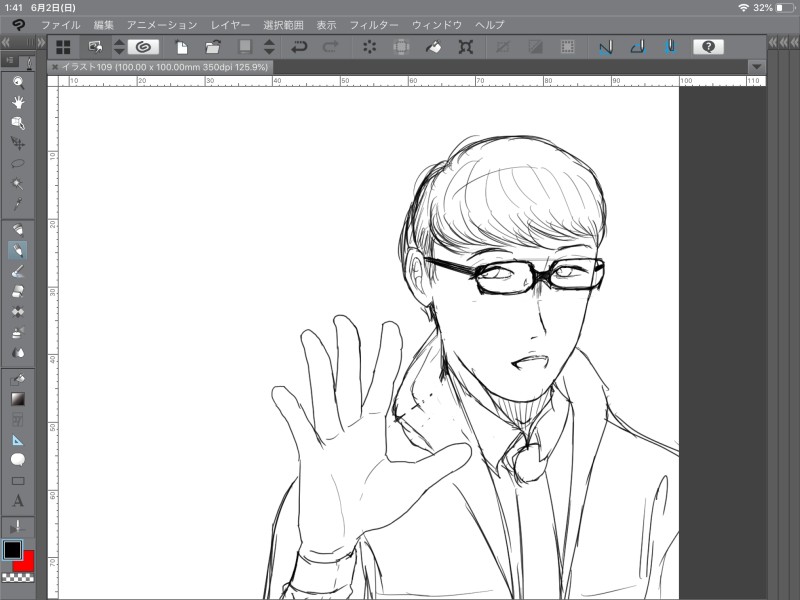Click the quick share image icon

point(95,47)
